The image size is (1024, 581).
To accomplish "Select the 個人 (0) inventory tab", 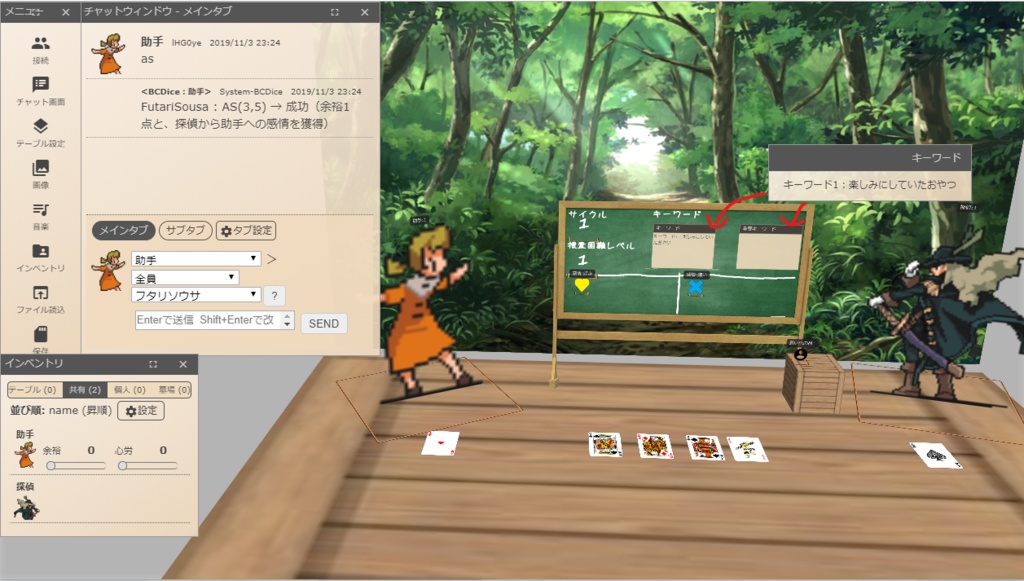I will (x=132, y=391).
